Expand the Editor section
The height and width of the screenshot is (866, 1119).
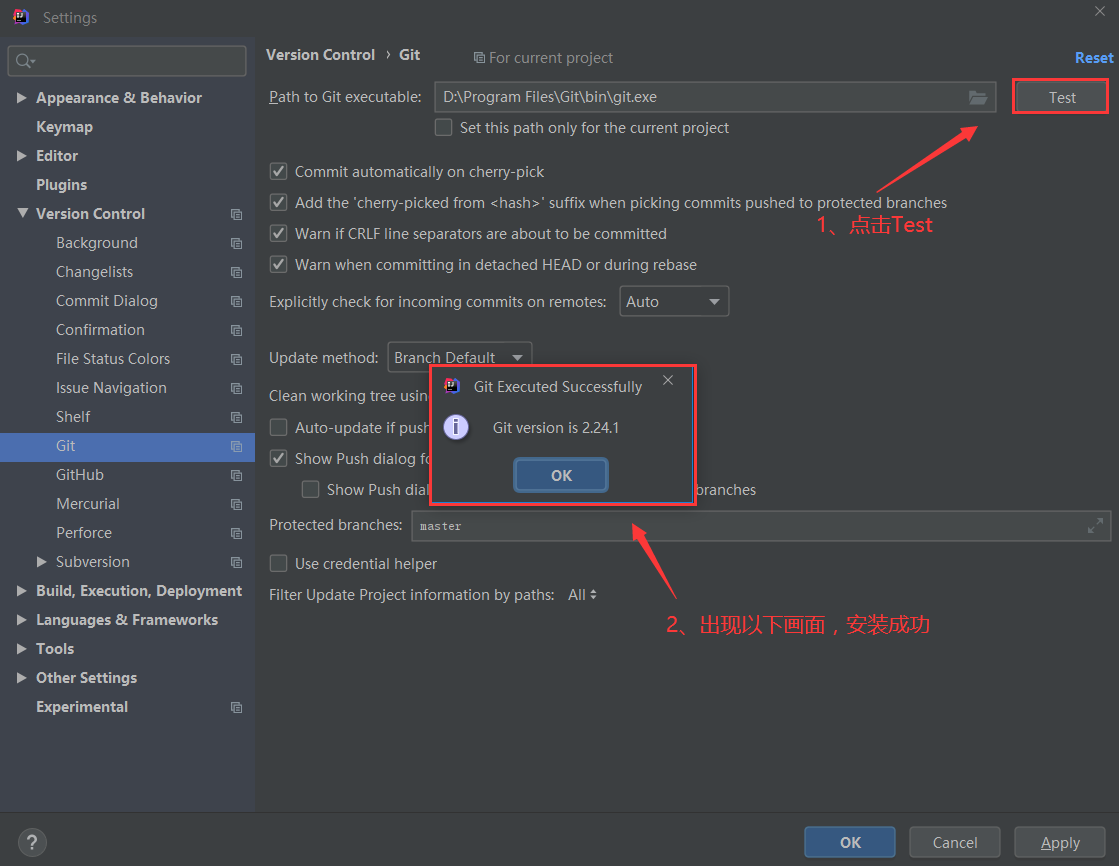pos(21,155)
